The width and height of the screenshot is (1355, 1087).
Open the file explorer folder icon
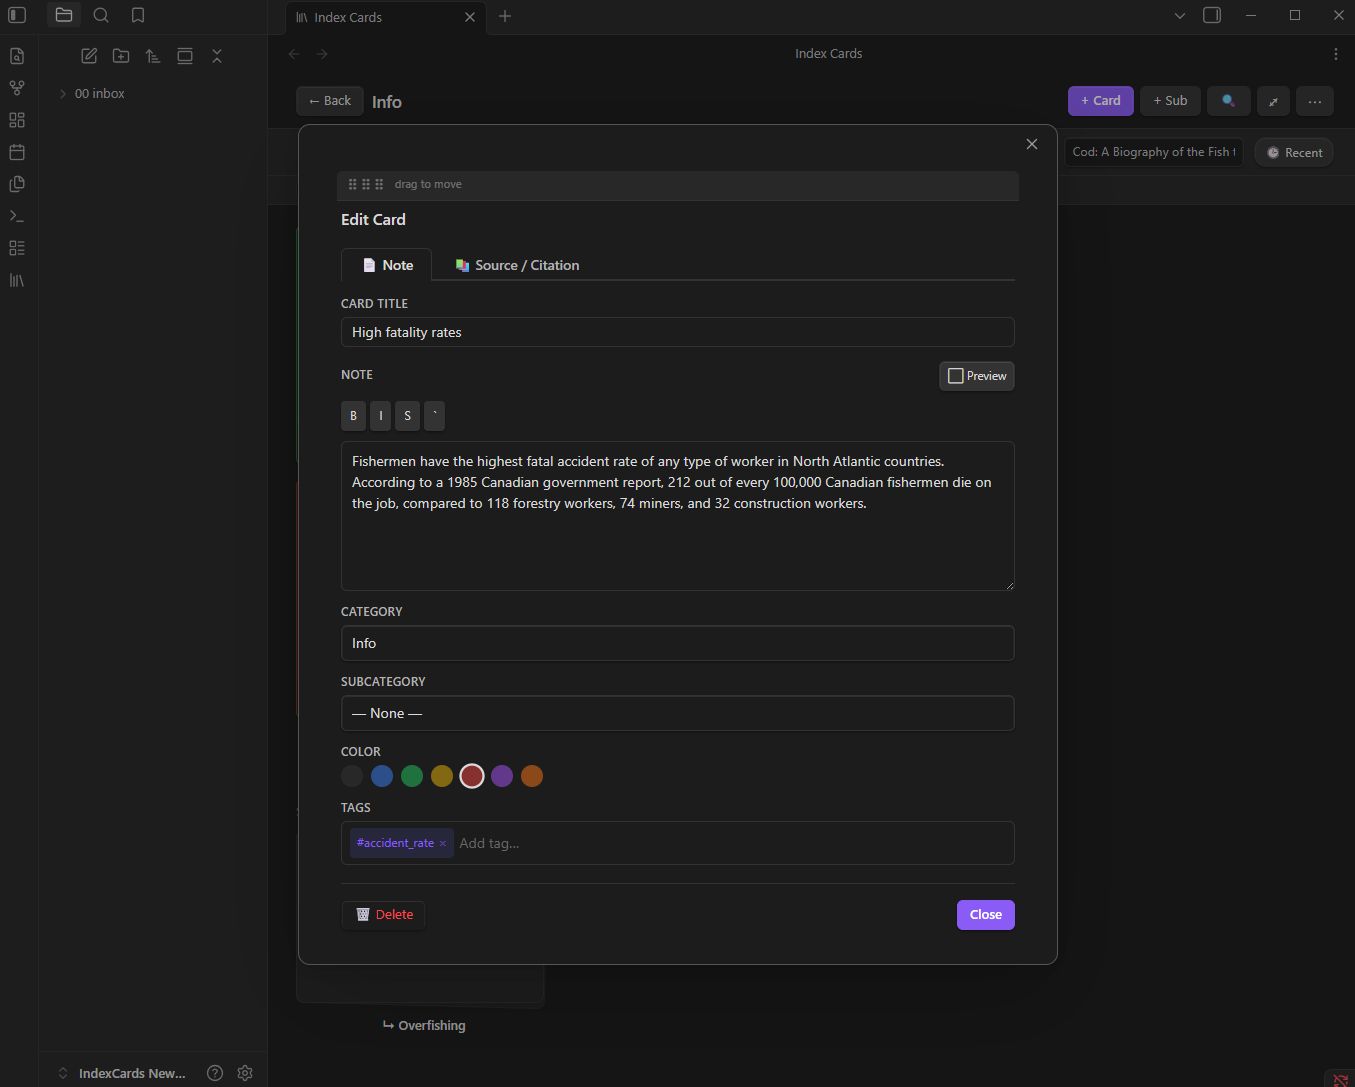(64, 15)
